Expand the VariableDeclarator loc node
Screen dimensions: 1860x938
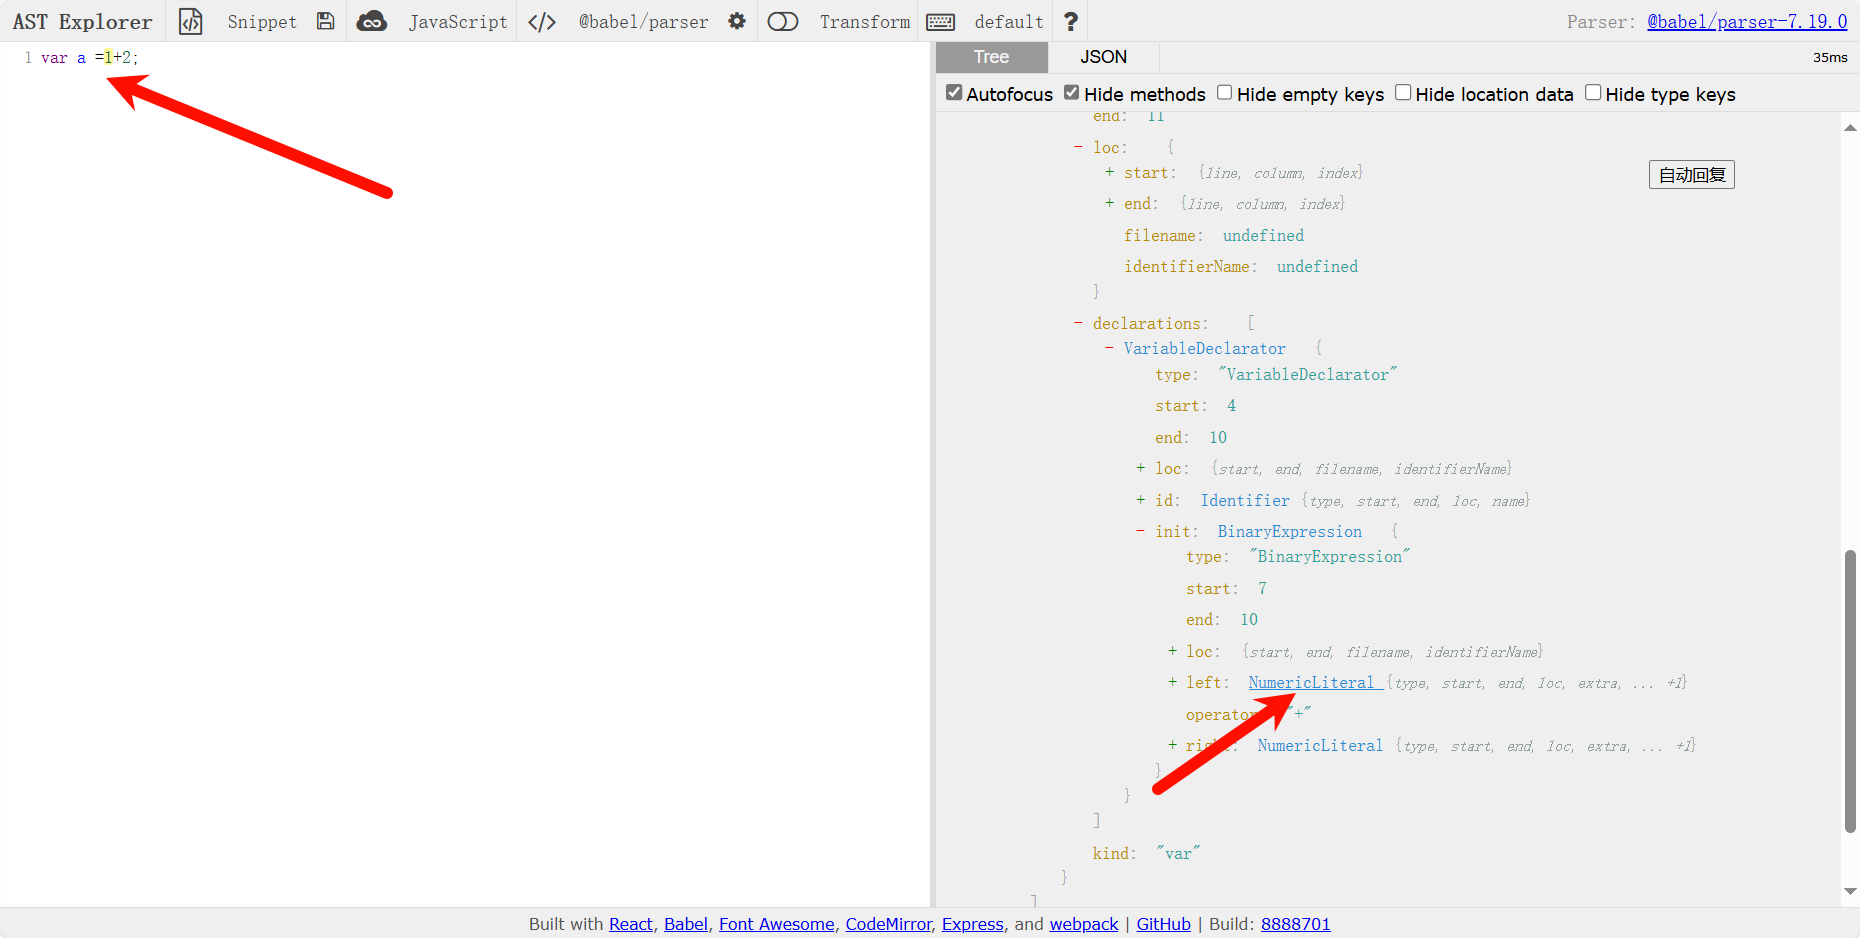[x=1140, y=468]
